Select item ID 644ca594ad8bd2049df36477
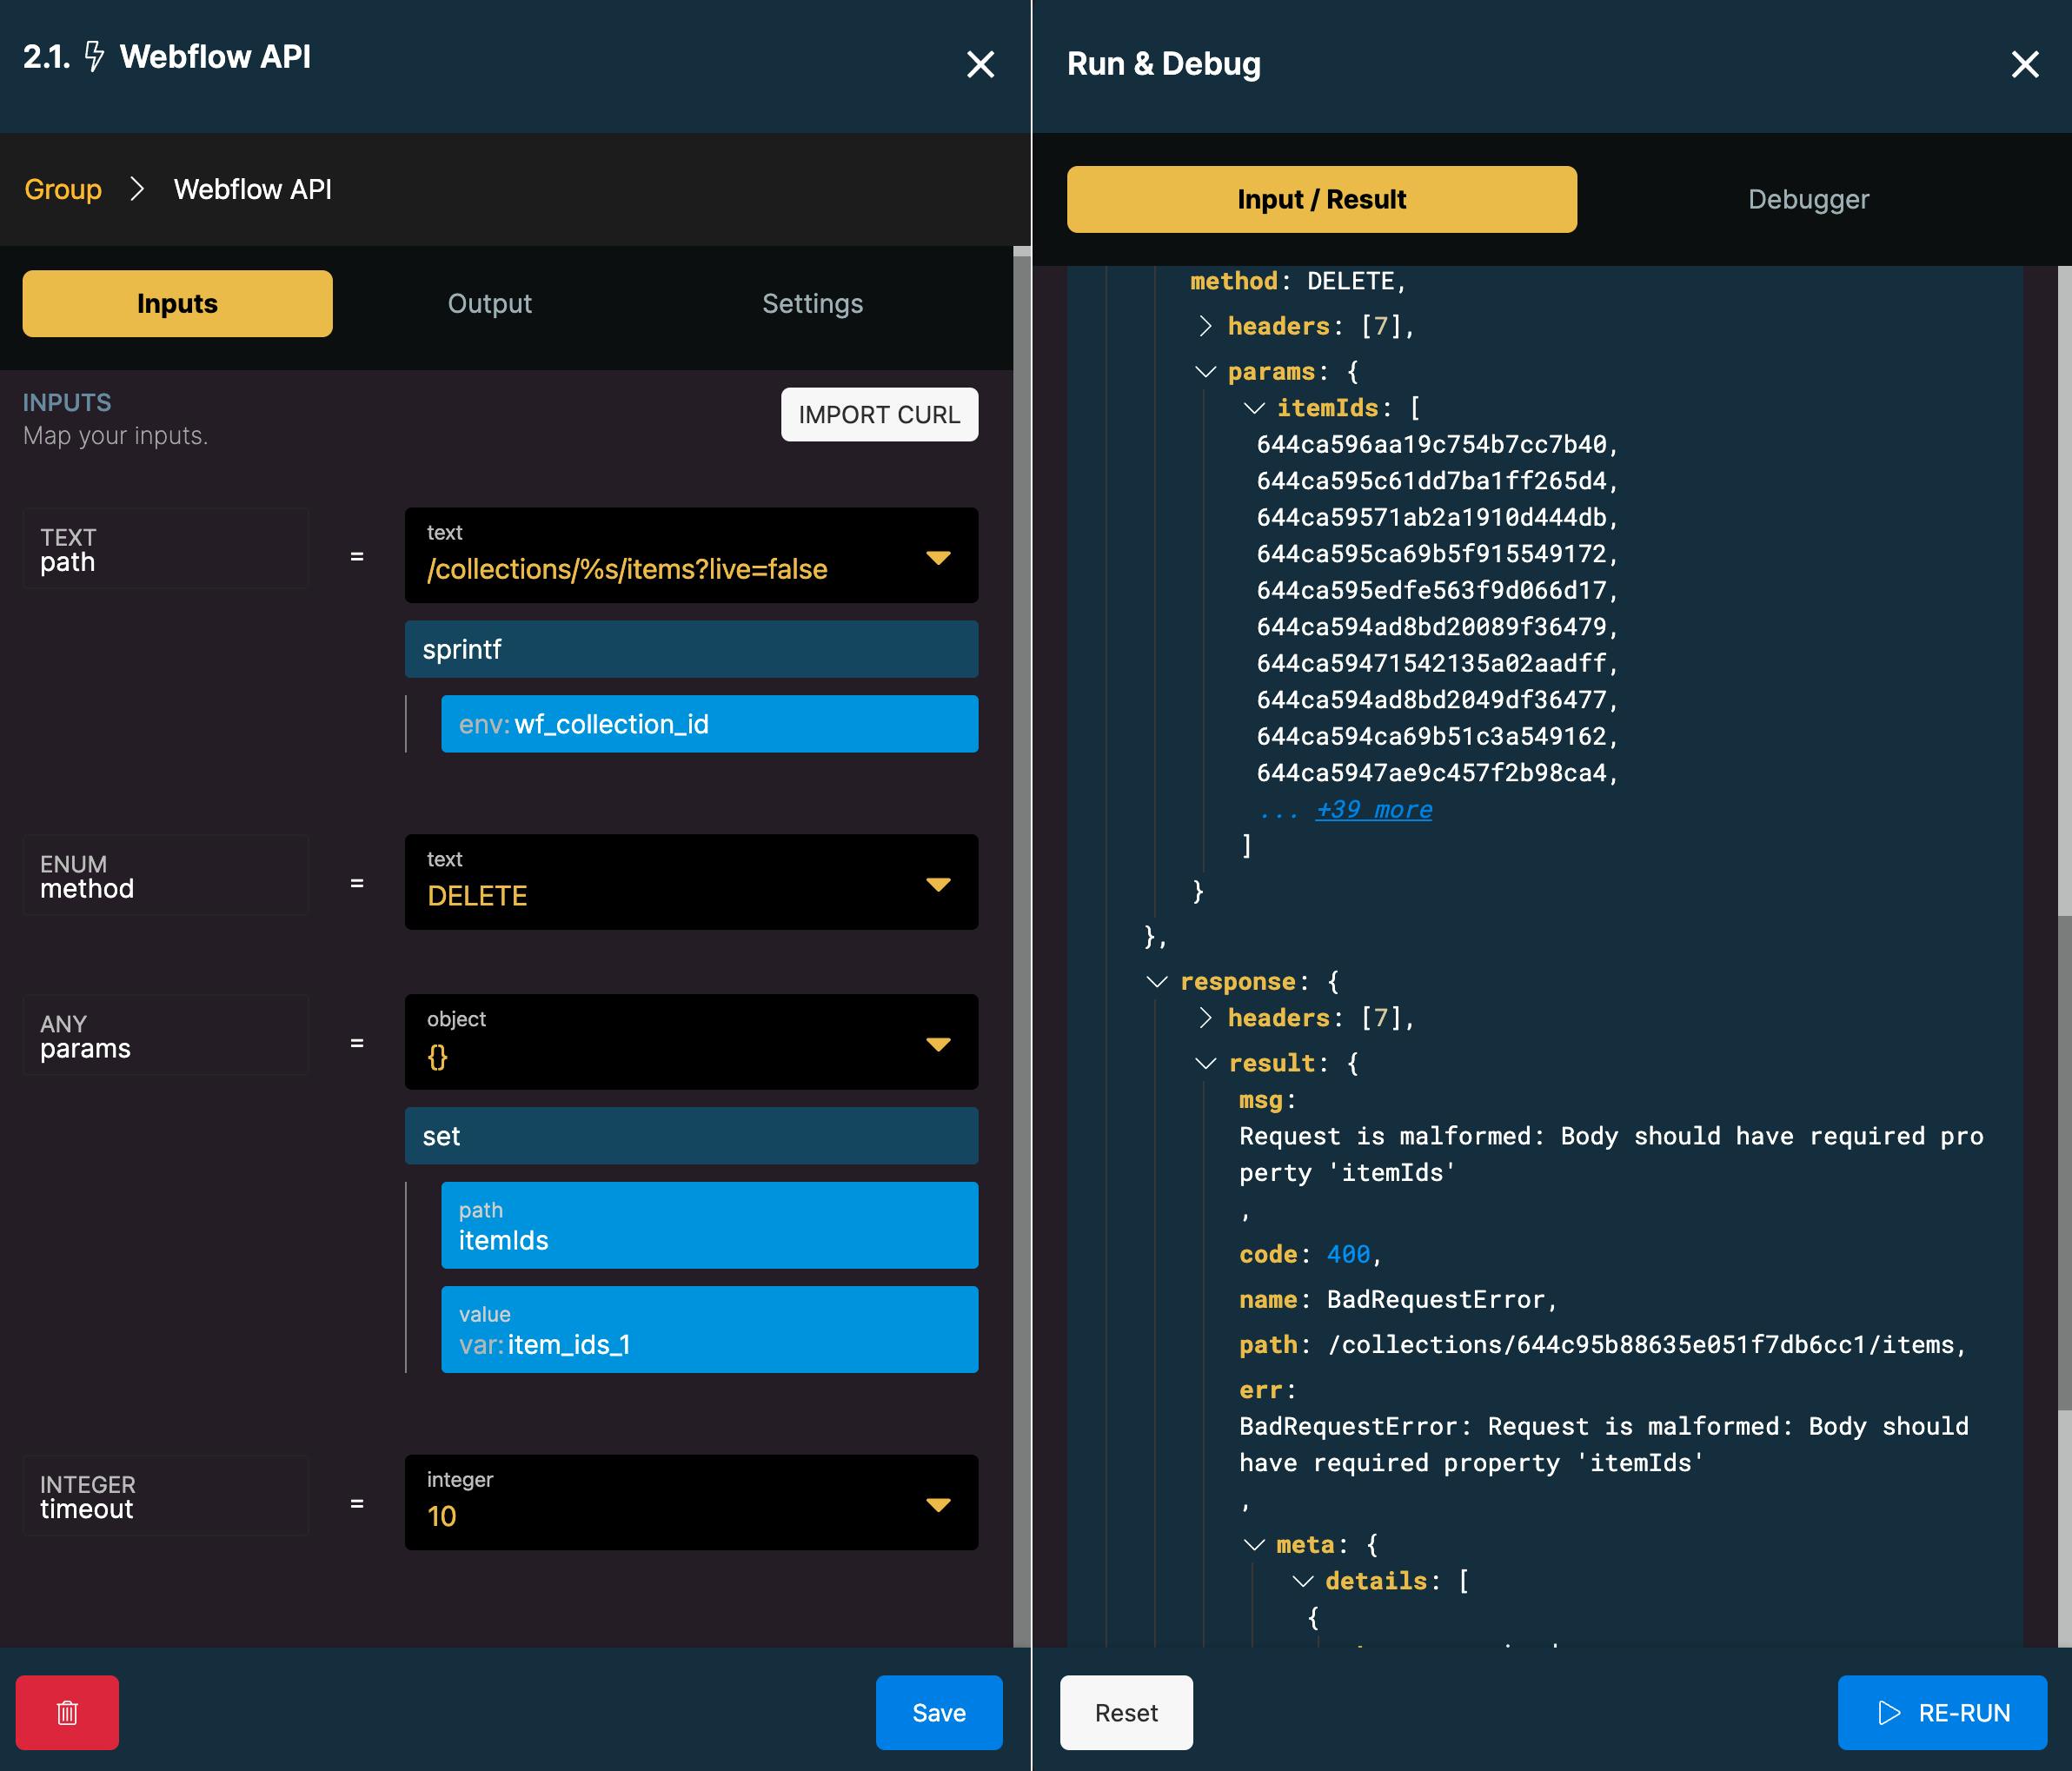Image resolution: width=2072 pixels, height=1771 pixels. 1431,700
